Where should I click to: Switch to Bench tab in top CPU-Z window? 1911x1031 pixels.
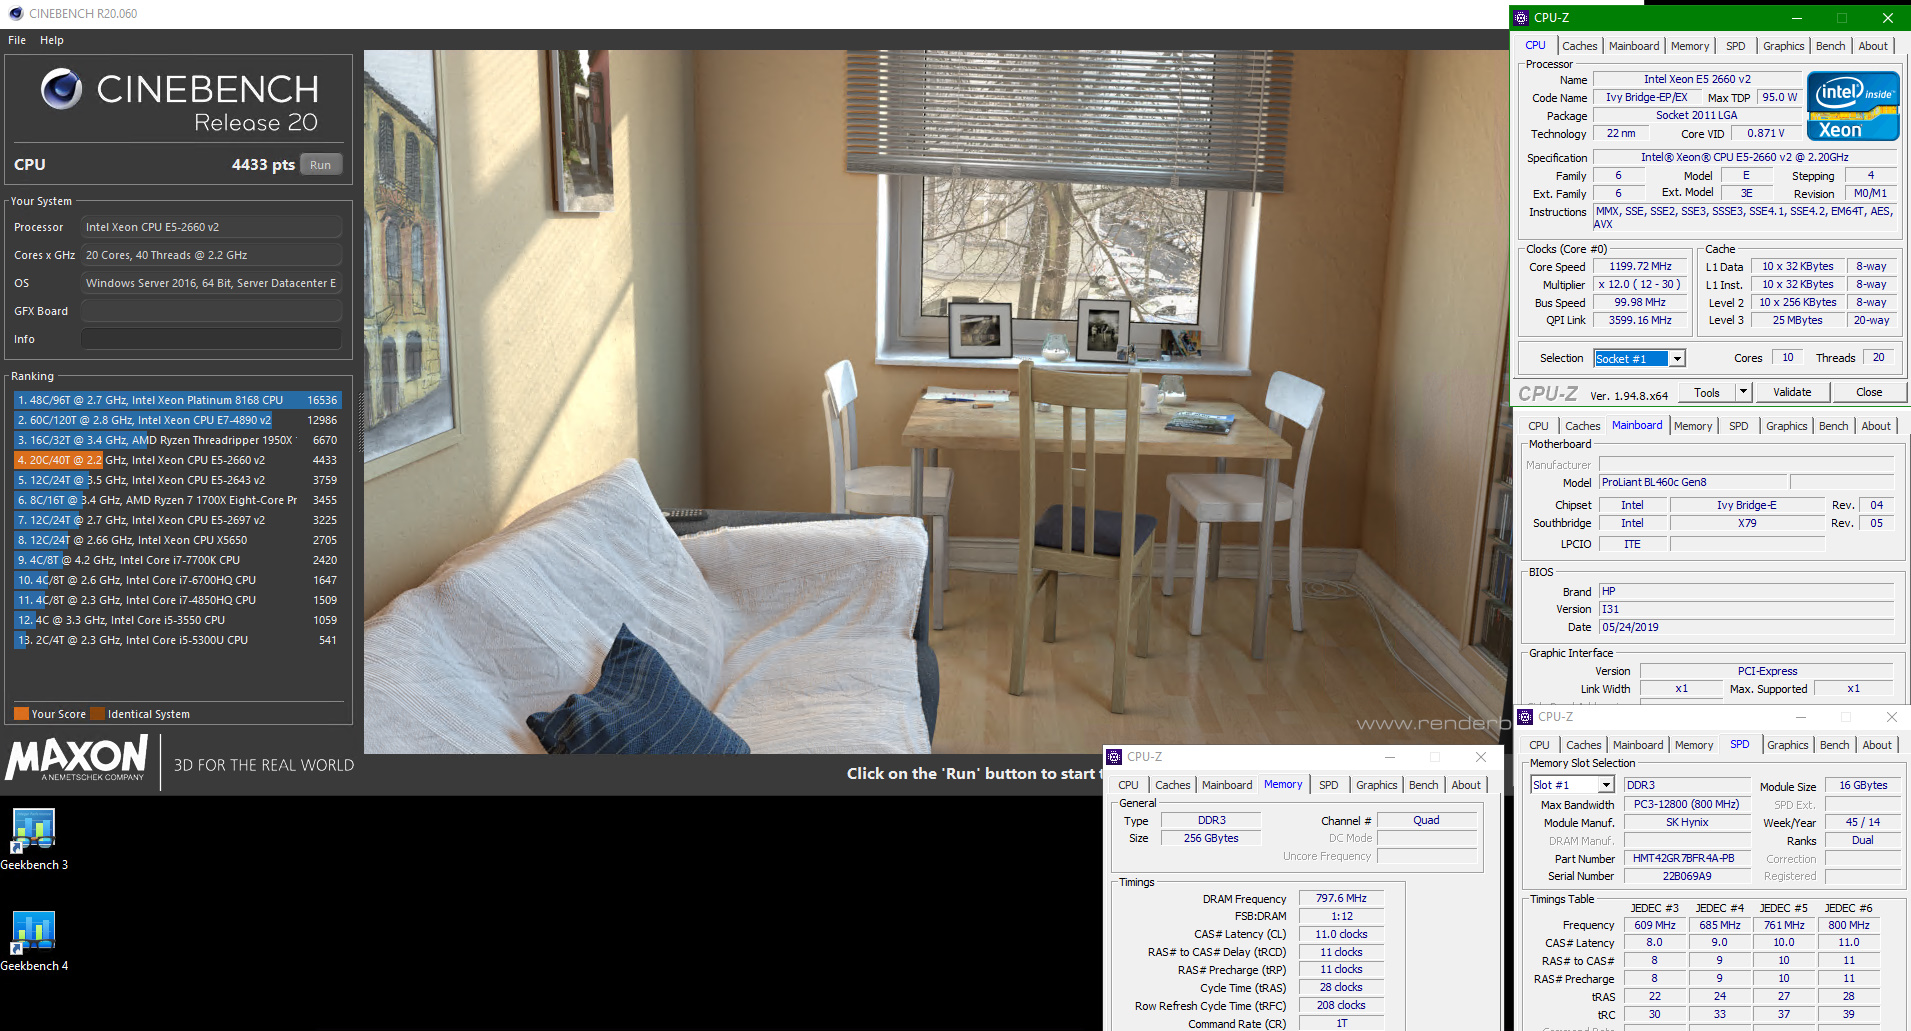coord(1830,46)
